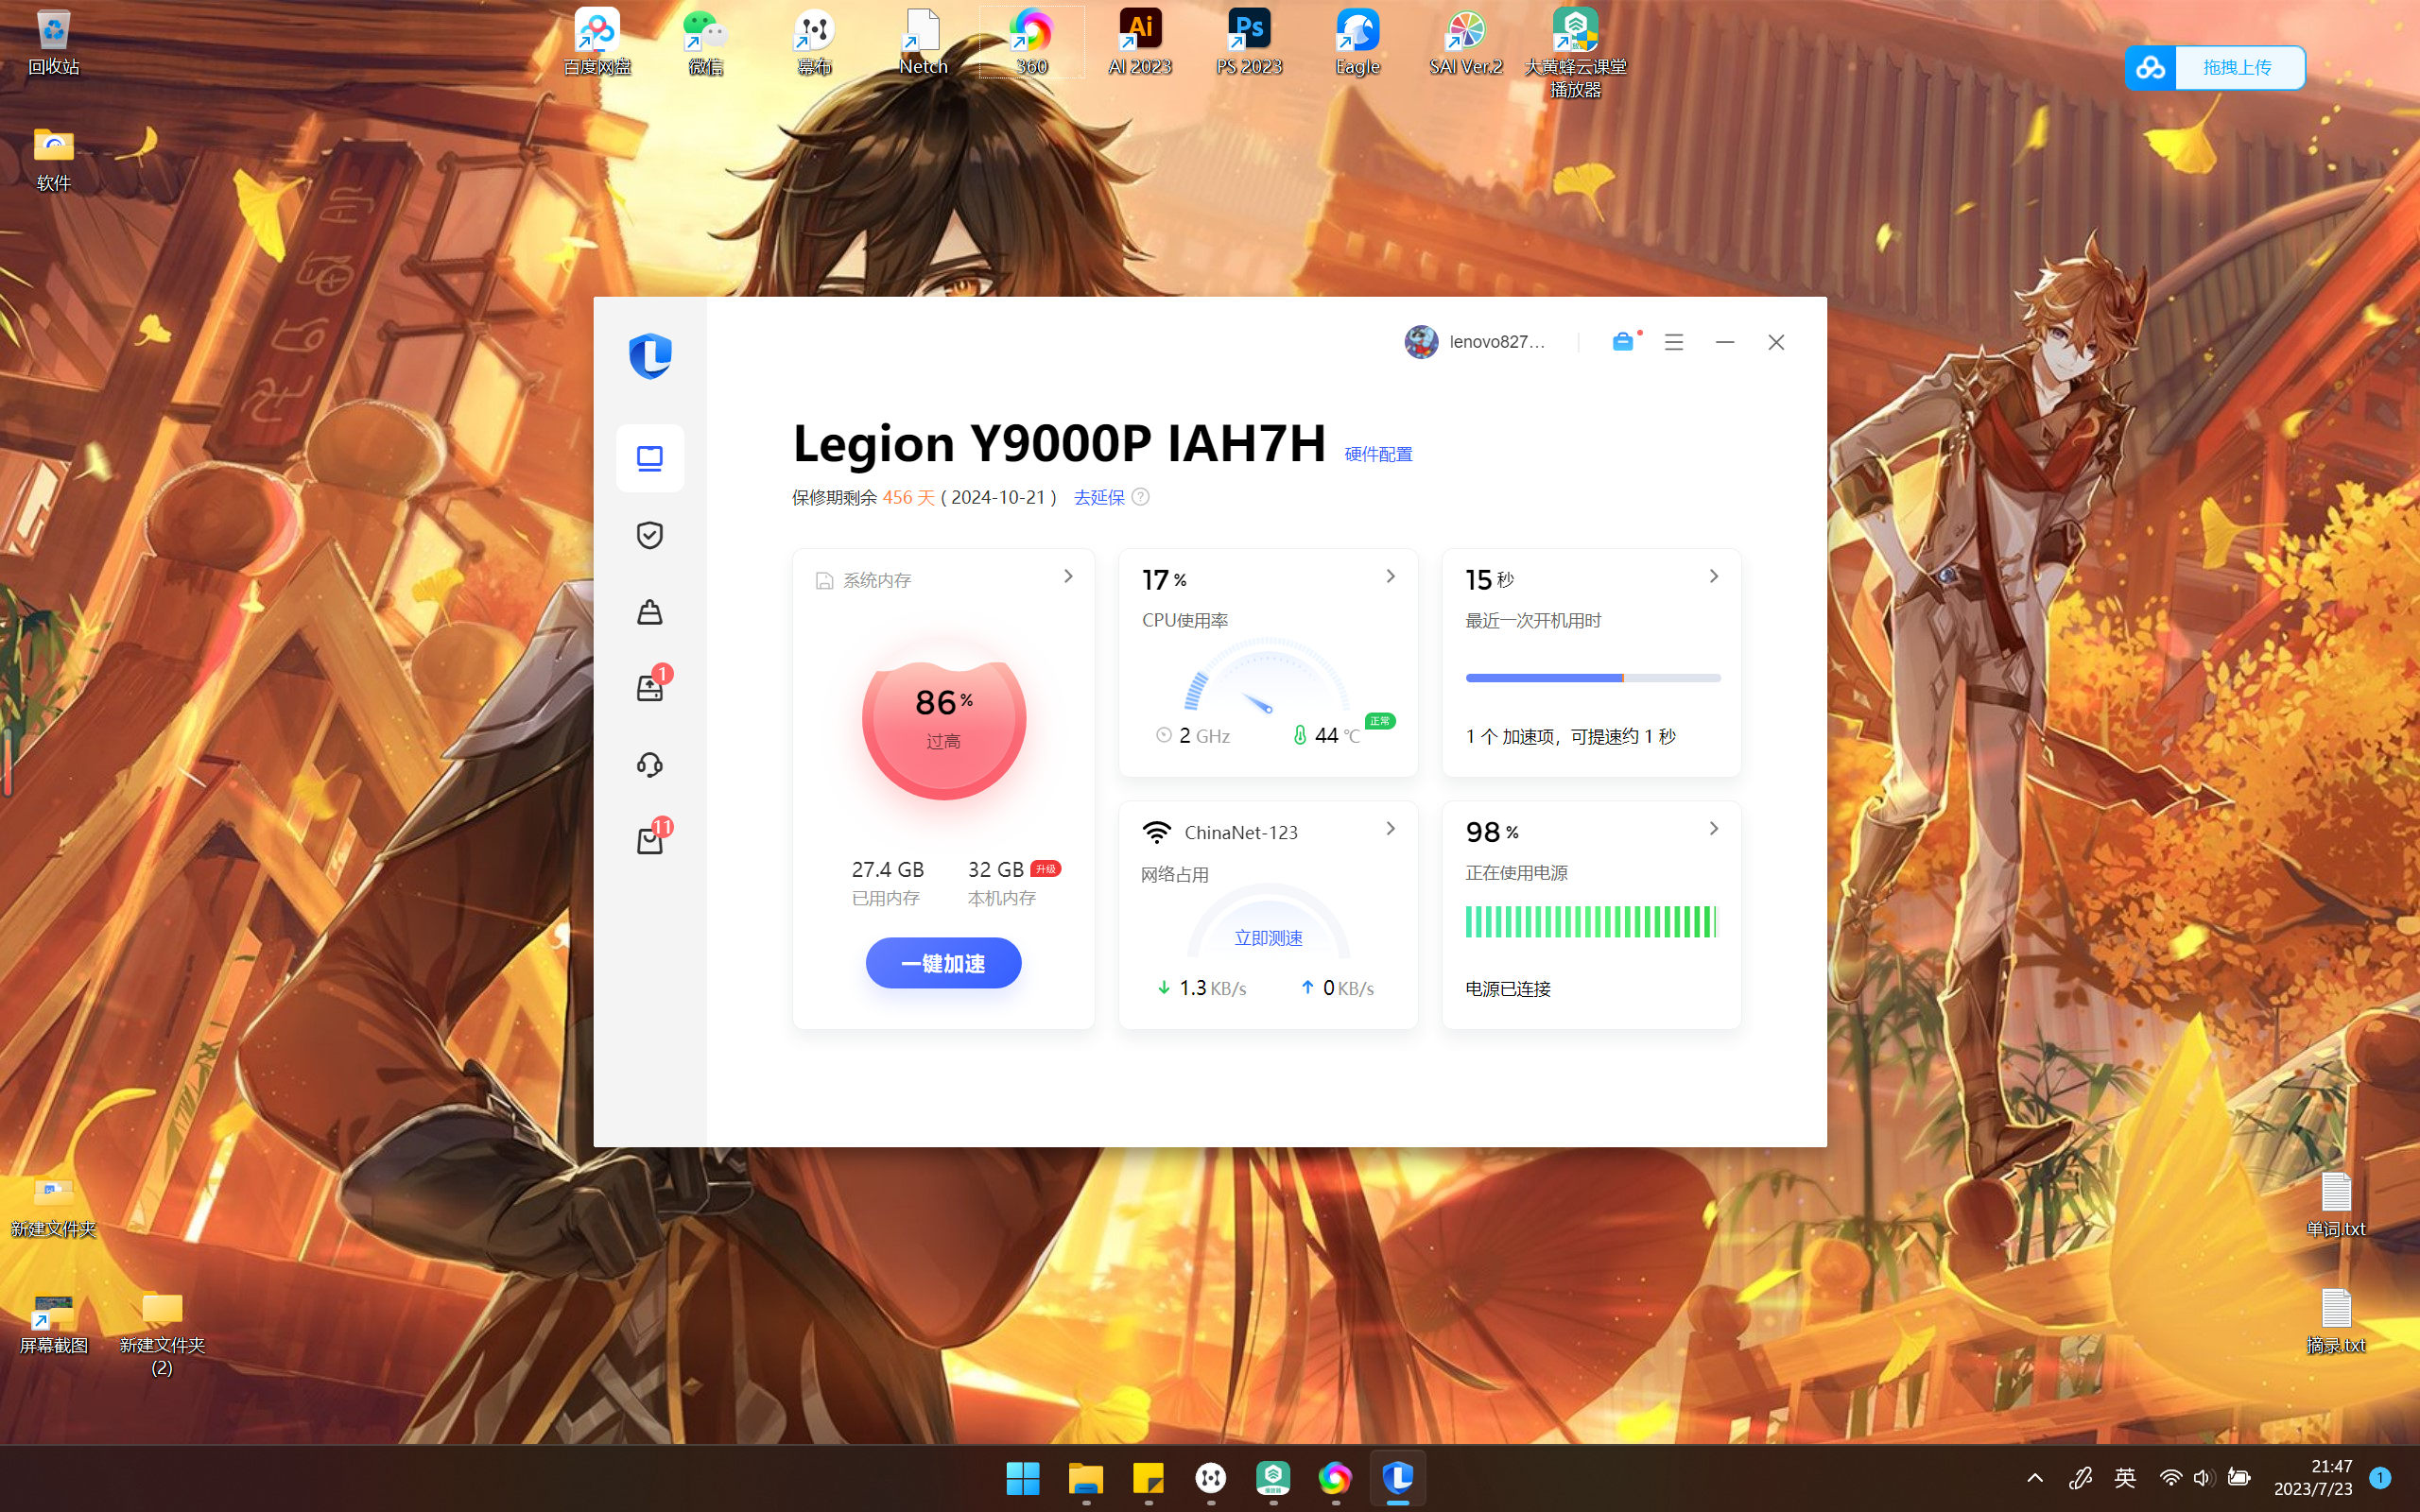Select the 大黄蜂云课堂播放器 desktop shortcut
This screenshot has height=1512, width=2420.
click(1575, 54)
